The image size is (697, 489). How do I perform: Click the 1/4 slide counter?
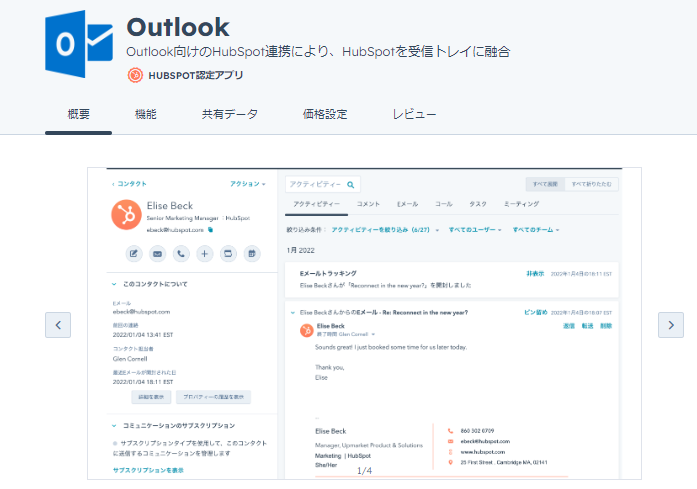(365, 471)
